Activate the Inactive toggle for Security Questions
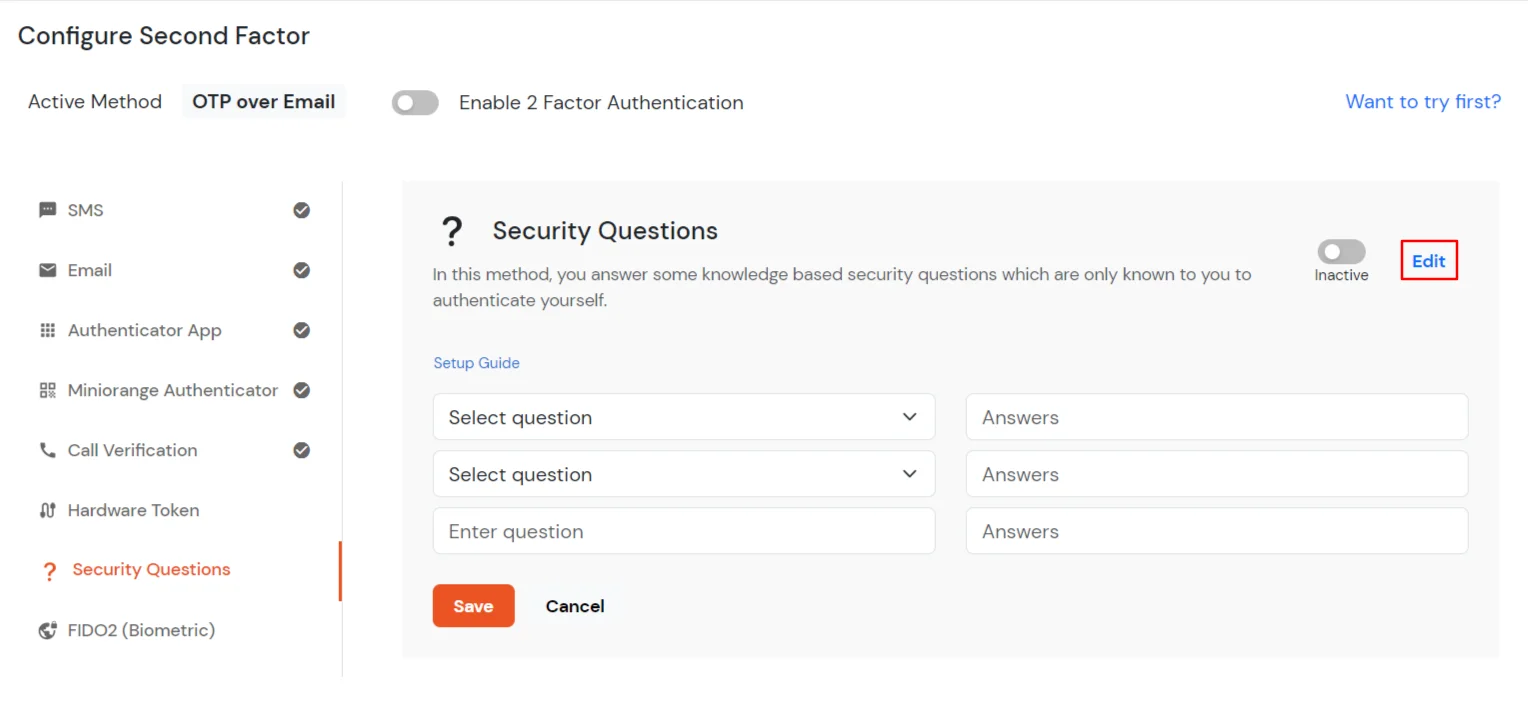The height and width of the screenshot is (705, 1528). pos(1341,252)
